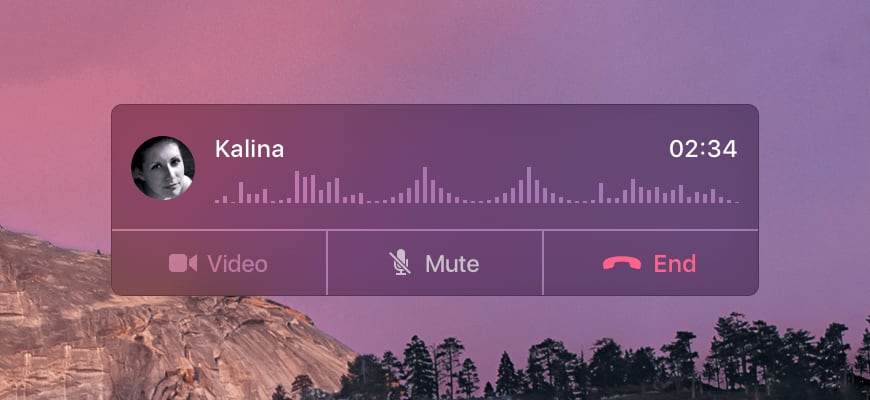Click the pine tree silhouettes on the desktop
Image resolution: width=870 pixels, height=400 pixels.
click(x=610, y=363)
